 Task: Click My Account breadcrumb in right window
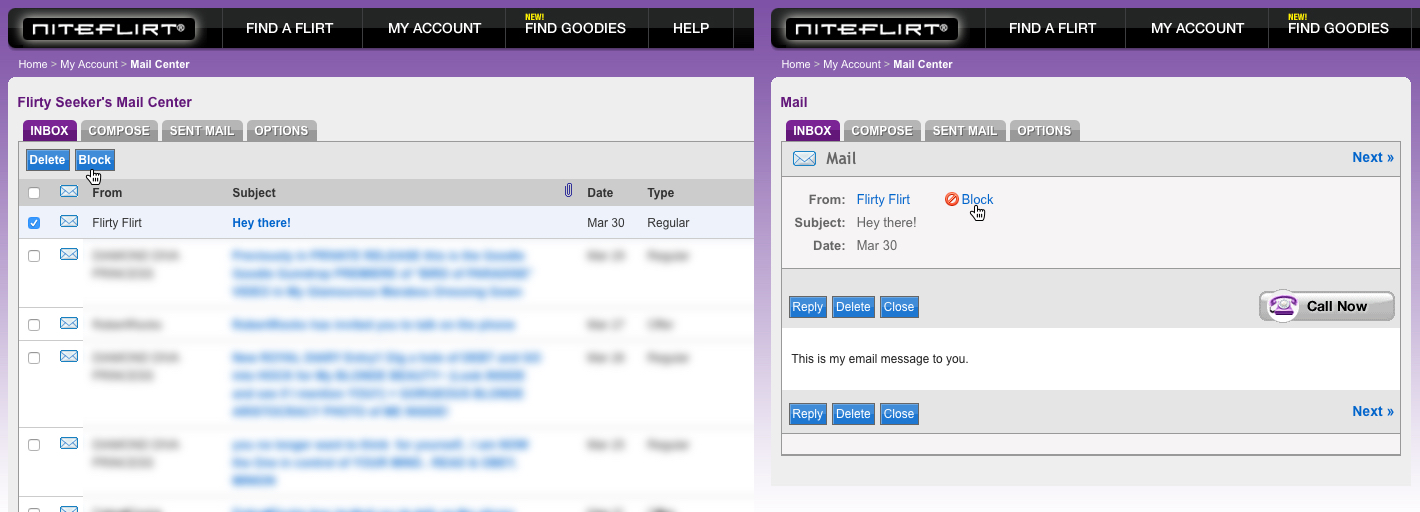pyautogui.click(x=852, y=64)
